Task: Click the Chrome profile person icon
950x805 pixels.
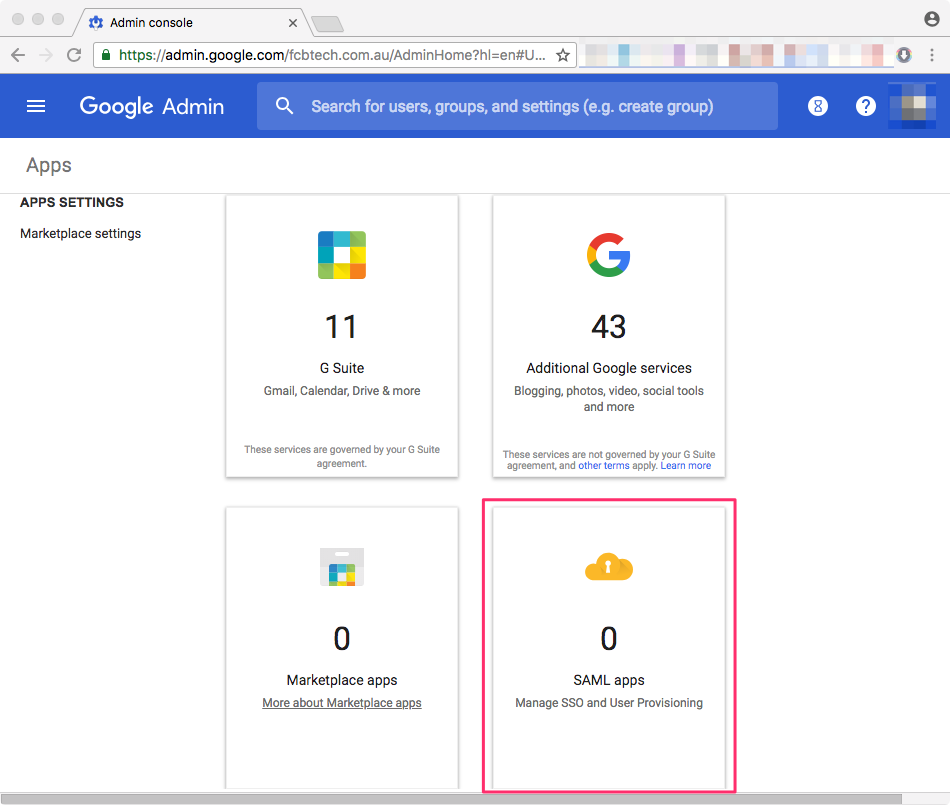Action: click(x=932, y=19)
